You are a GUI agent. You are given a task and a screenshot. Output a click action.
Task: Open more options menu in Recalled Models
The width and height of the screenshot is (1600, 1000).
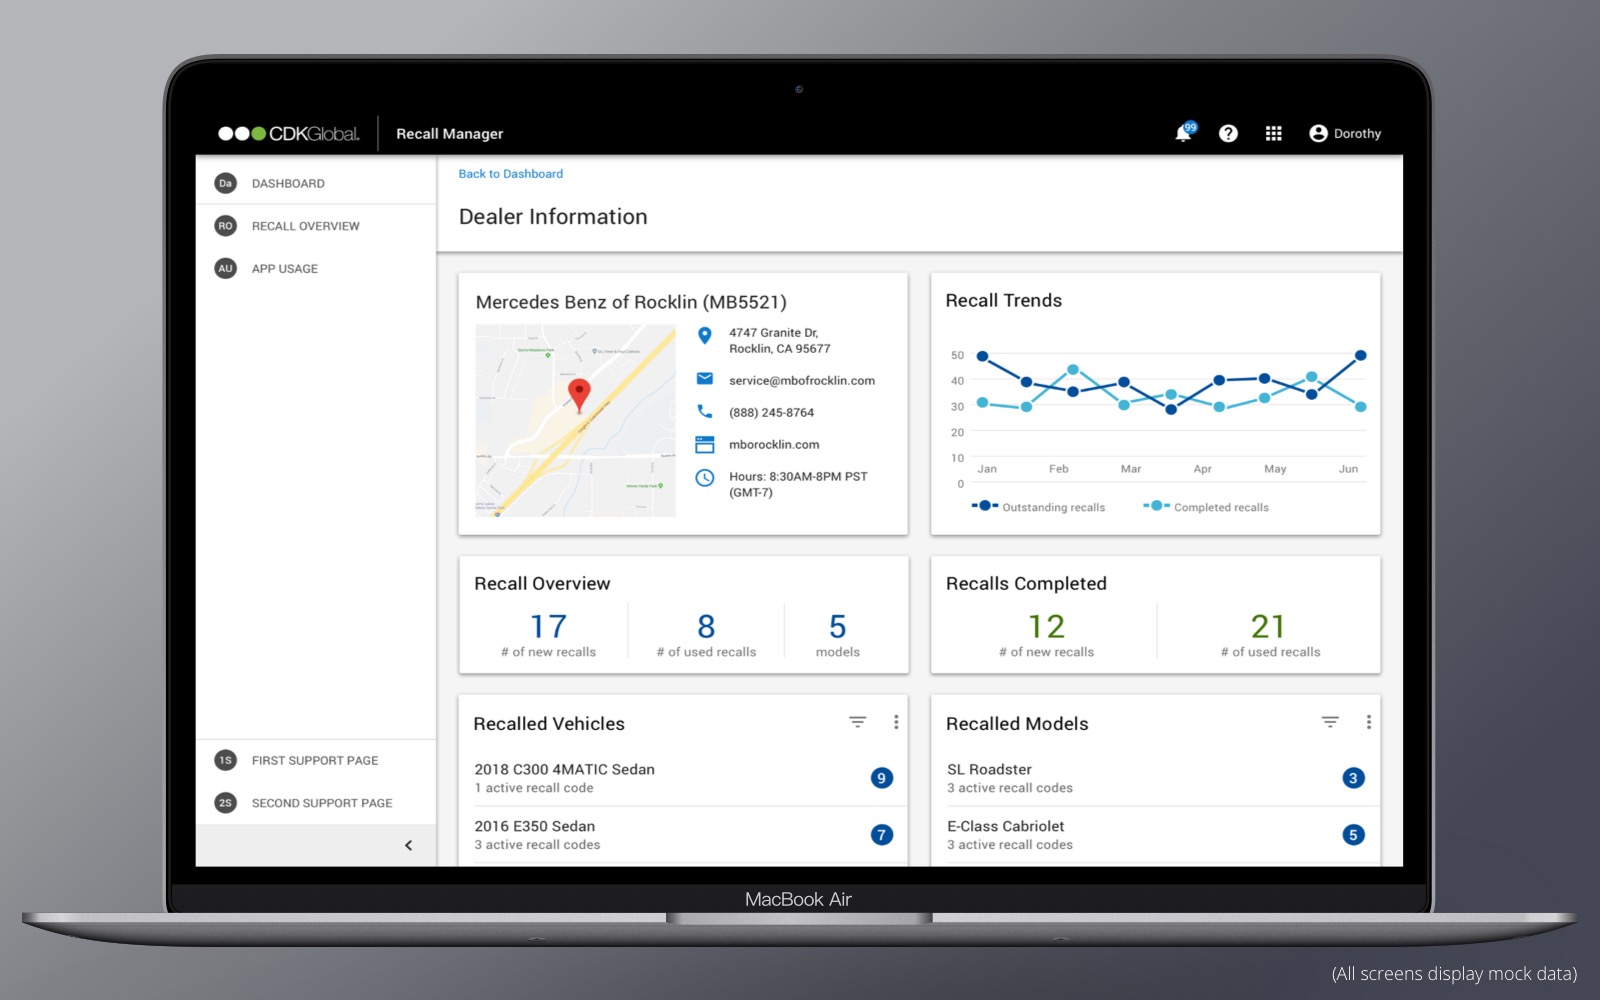click(x=1369, y=722)
